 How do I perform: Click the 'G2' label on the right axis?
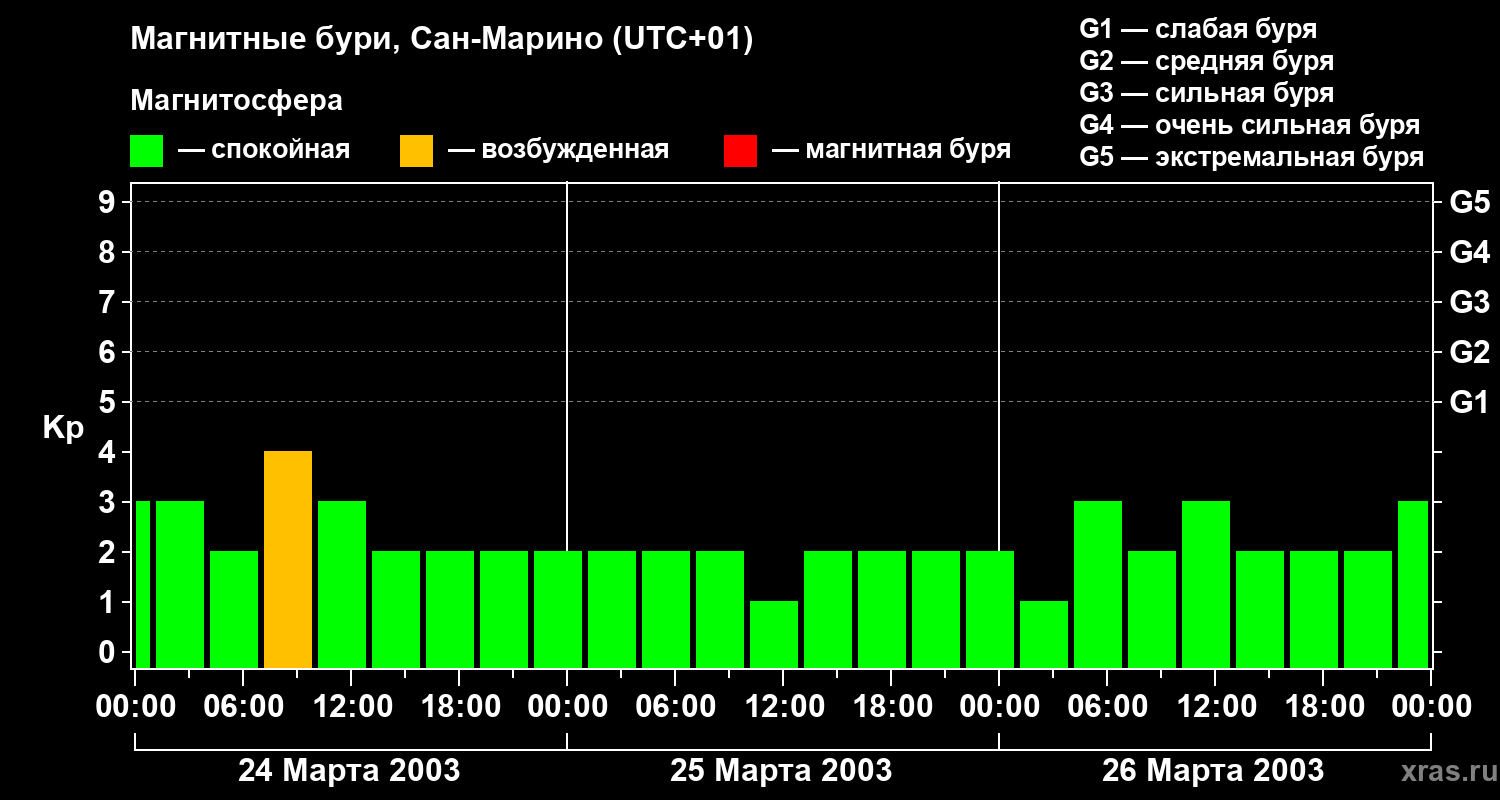click(x=1470, y=352)
